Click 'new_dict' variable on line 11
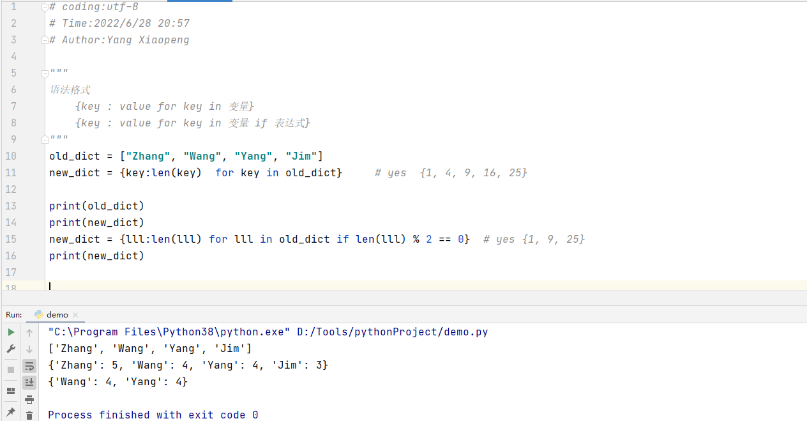 (x=75, y=172)
